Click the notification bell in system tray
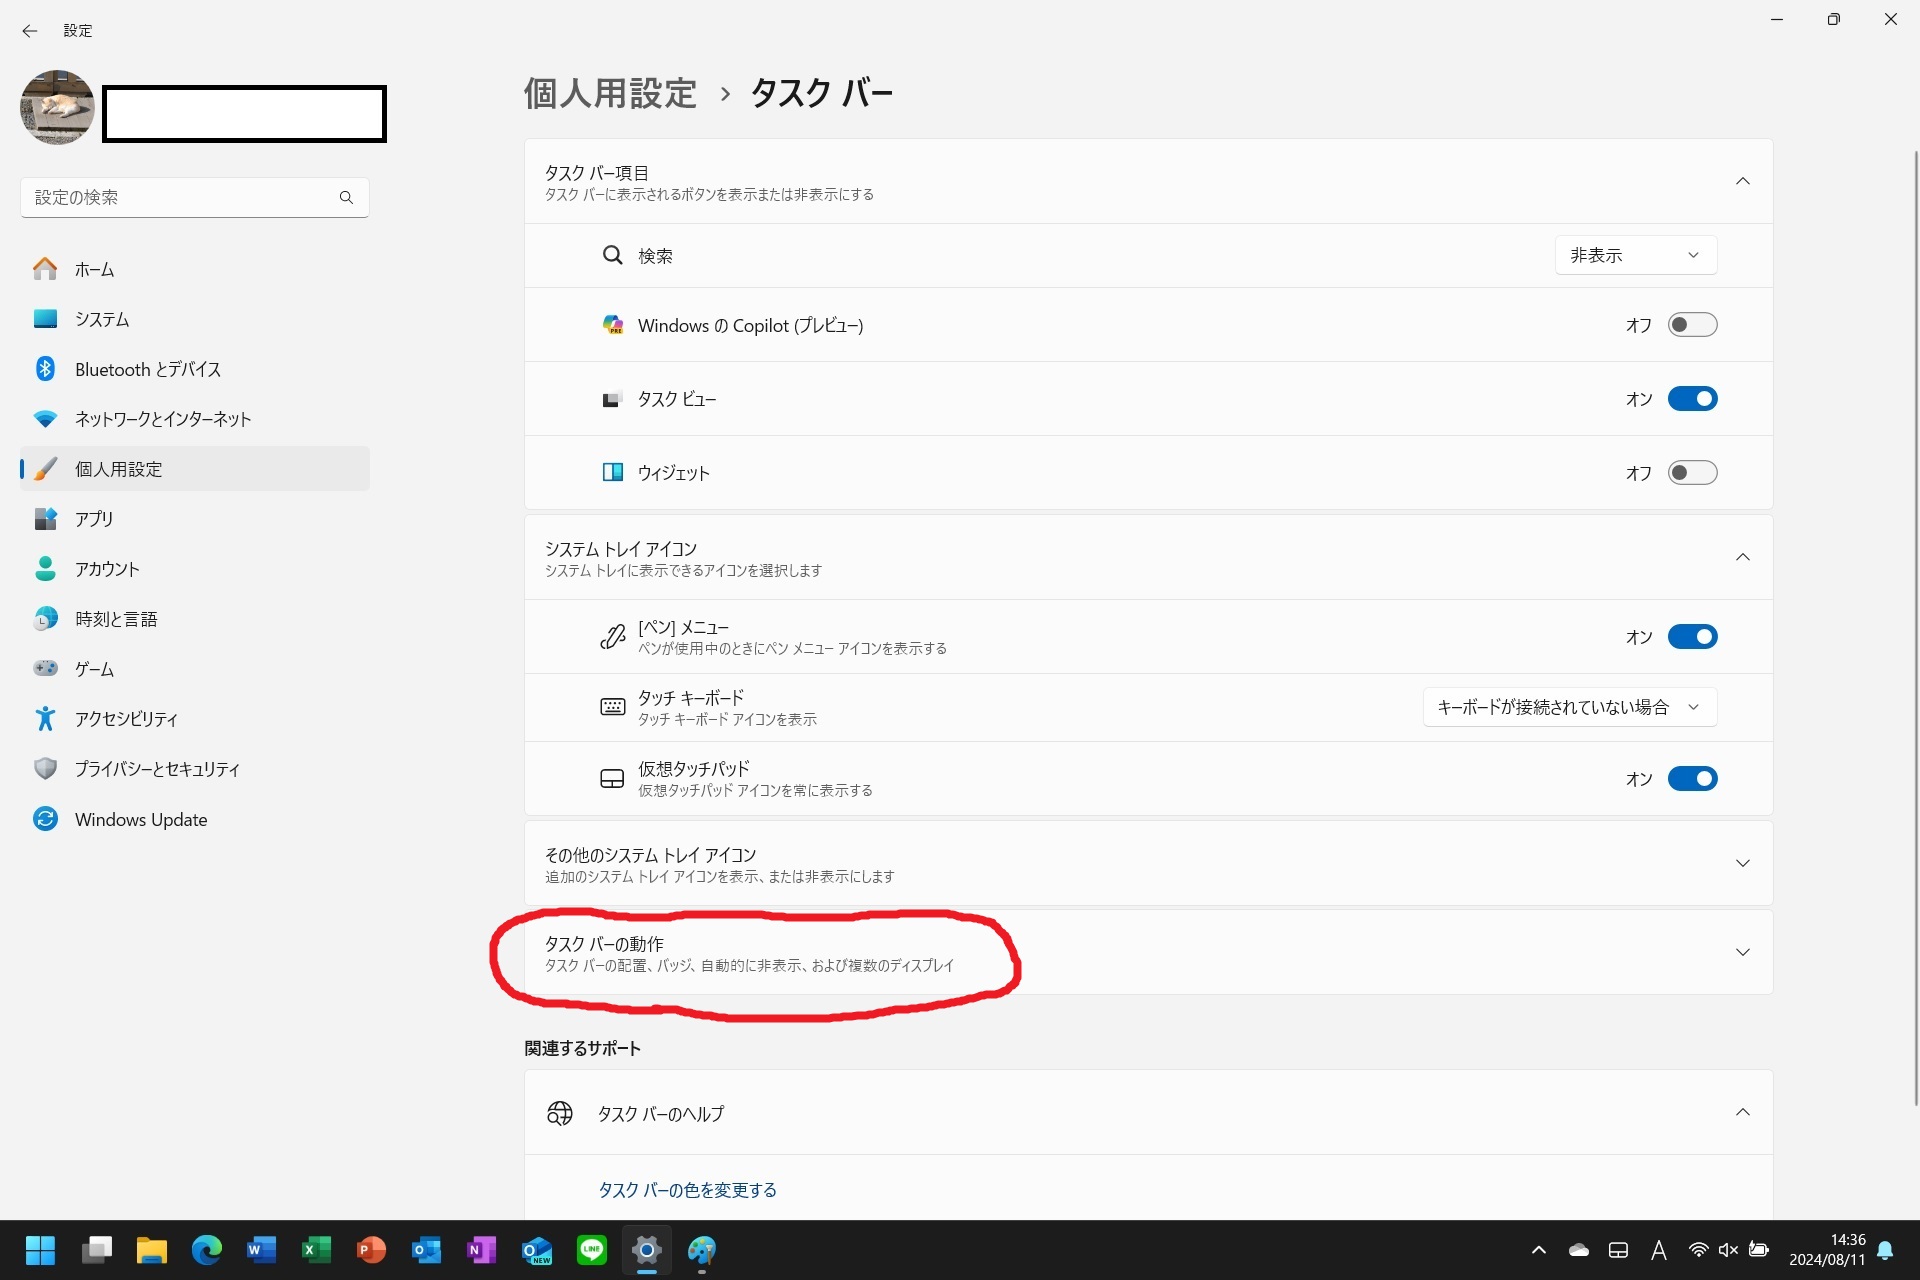 pyautogui.click(x=1885, y=1250)
